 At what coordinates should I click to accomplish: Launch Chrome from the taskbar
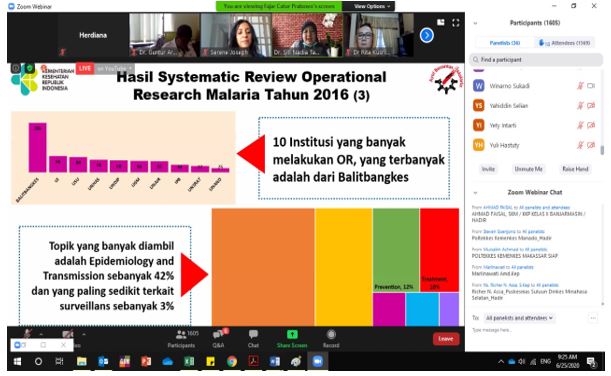[232, 362]
